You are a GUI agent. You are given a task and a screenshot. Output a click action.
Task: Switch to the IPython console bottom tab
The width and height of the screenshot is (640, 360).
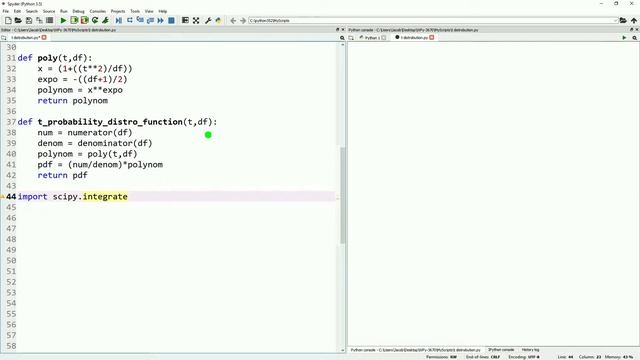pos(501,350)
